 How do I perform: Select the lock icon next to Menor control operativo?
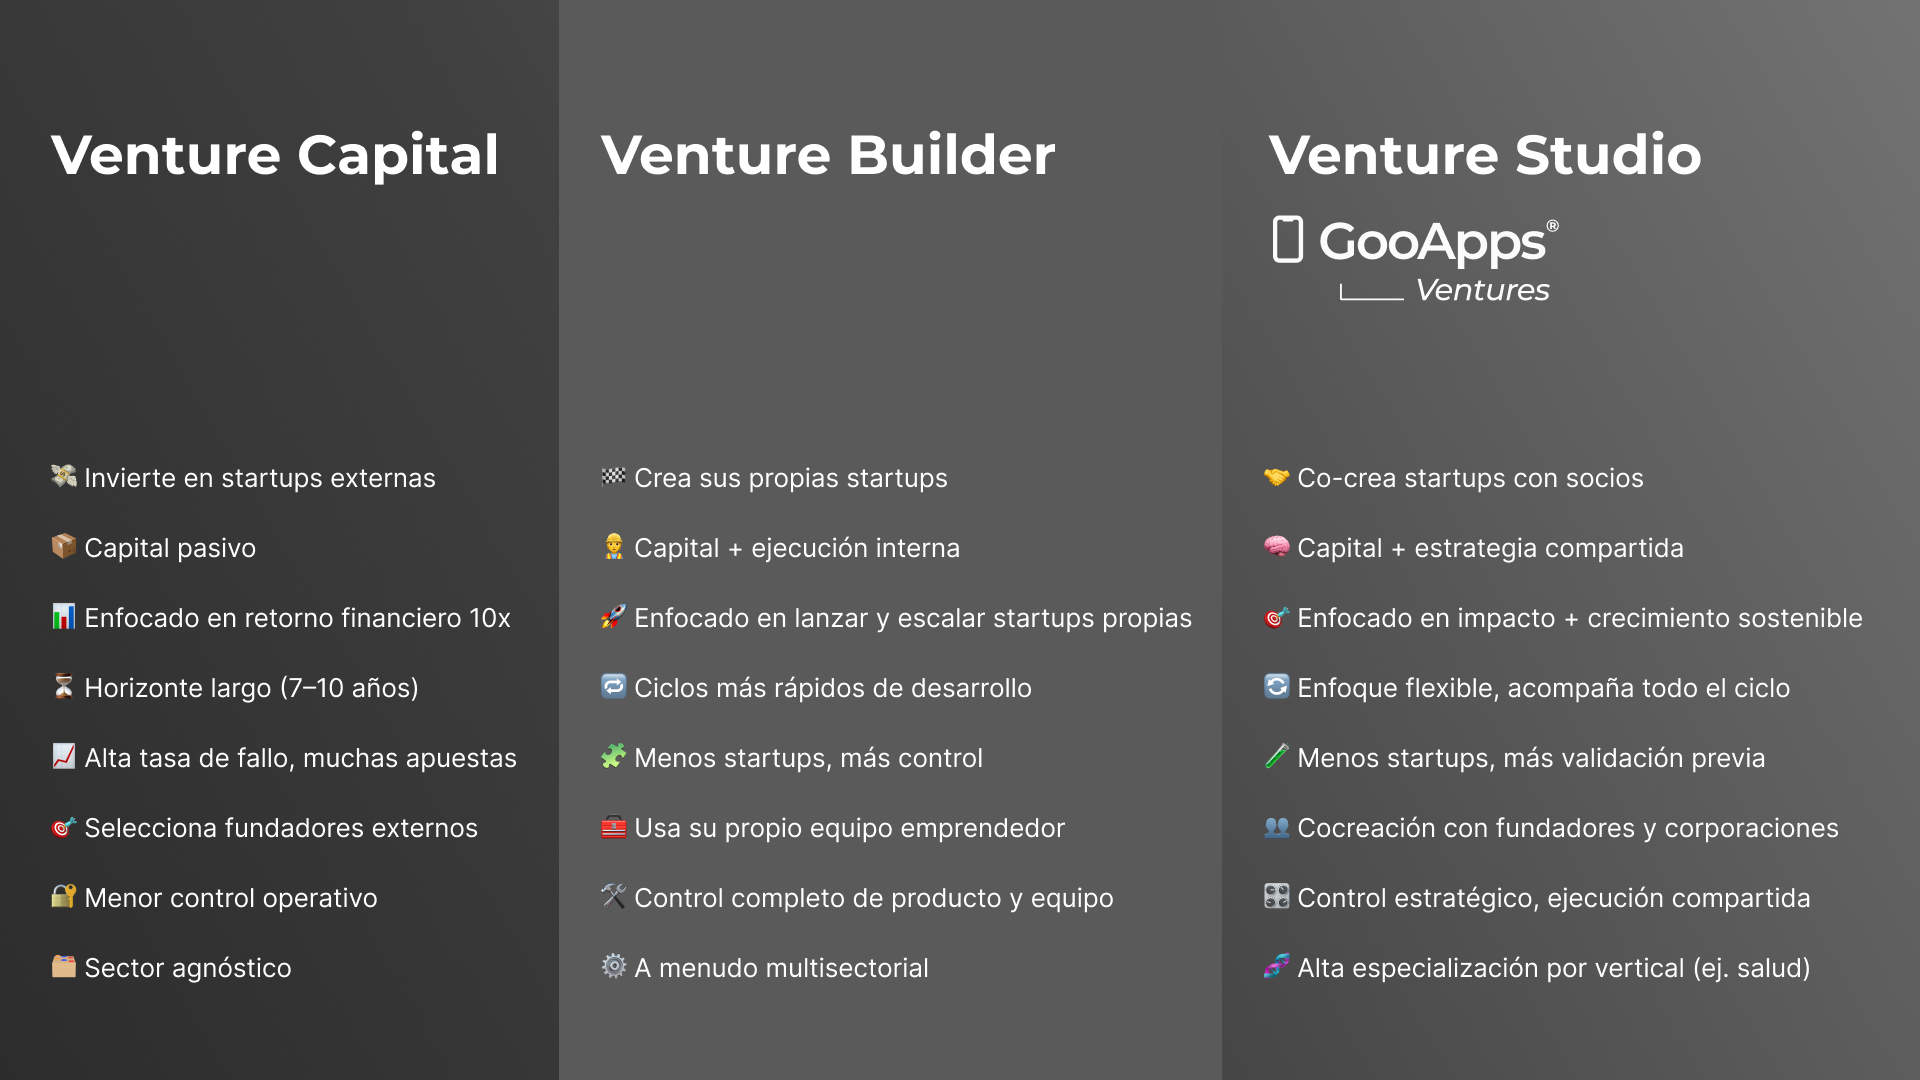coord(63,897)
